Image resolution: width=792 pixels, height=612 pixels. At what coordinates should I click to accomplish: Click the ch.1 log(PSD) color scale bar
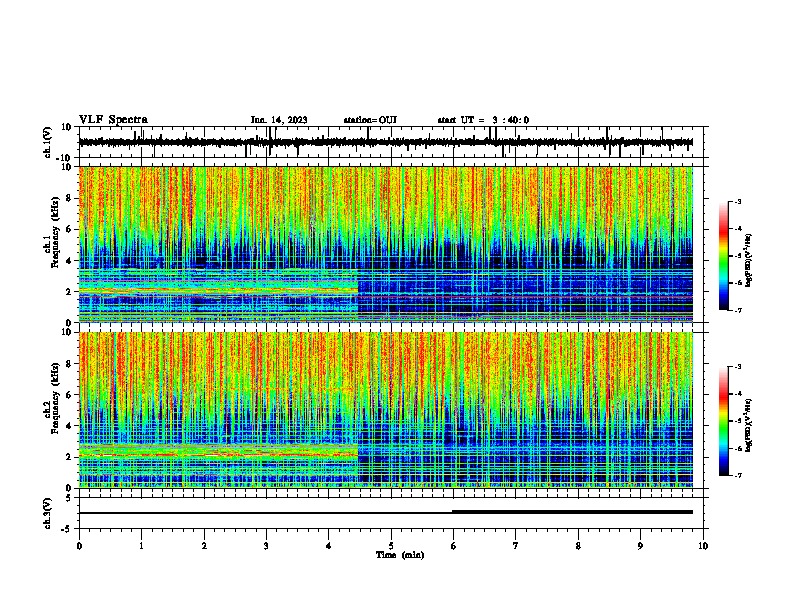(724, 256)
